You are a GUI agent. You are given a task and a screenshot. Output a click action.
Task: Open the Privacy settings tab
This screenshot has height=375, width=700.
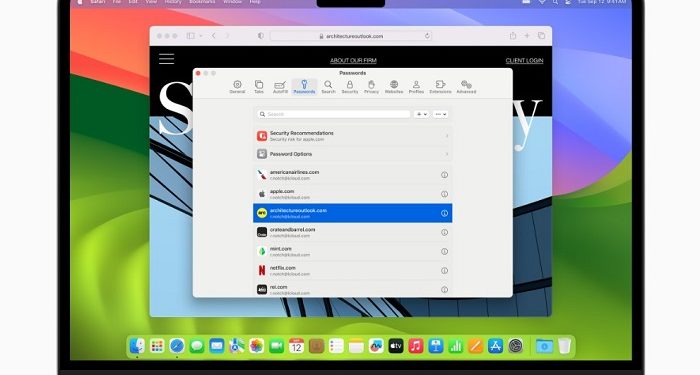[x=371, y=87]
